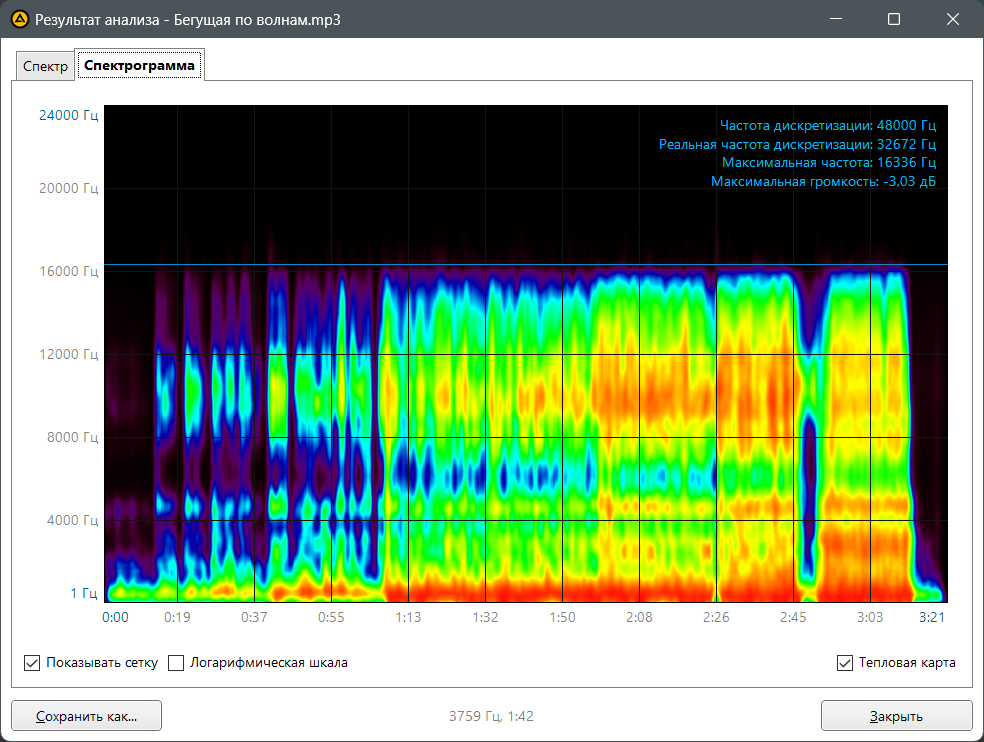Select the Спектрограмма tab

click(140, 66)
